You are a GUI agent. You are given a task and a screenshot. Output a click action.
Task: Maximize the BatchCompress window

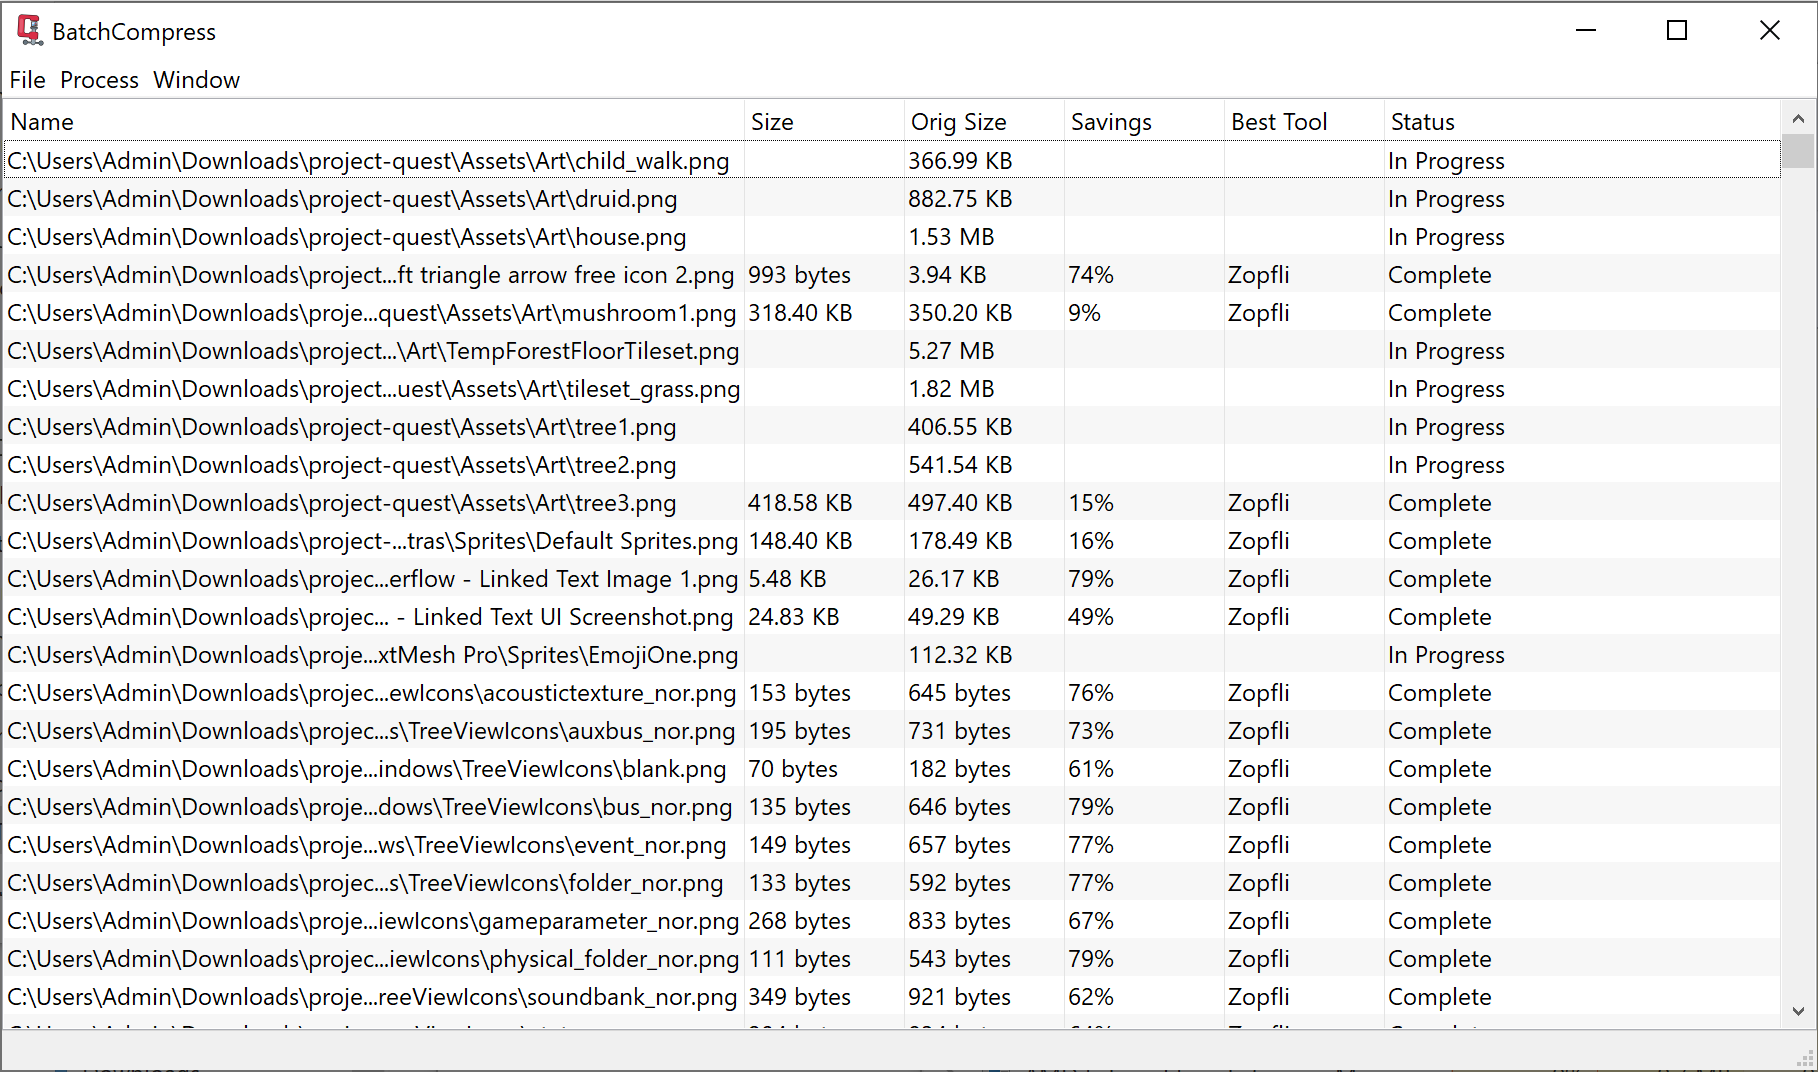[x=1677, y=31]
